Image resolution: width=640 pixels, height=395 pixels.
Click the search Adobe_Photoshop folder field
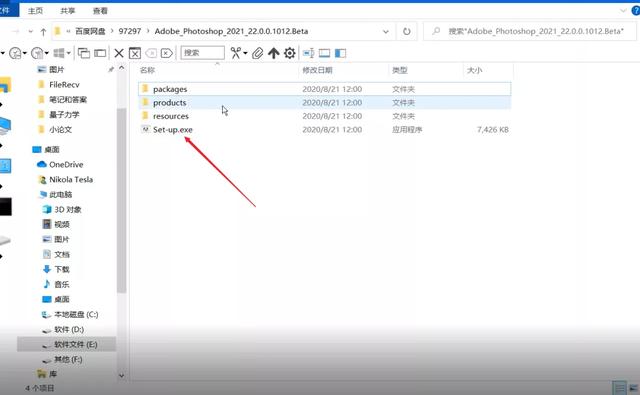click(530, 31)
